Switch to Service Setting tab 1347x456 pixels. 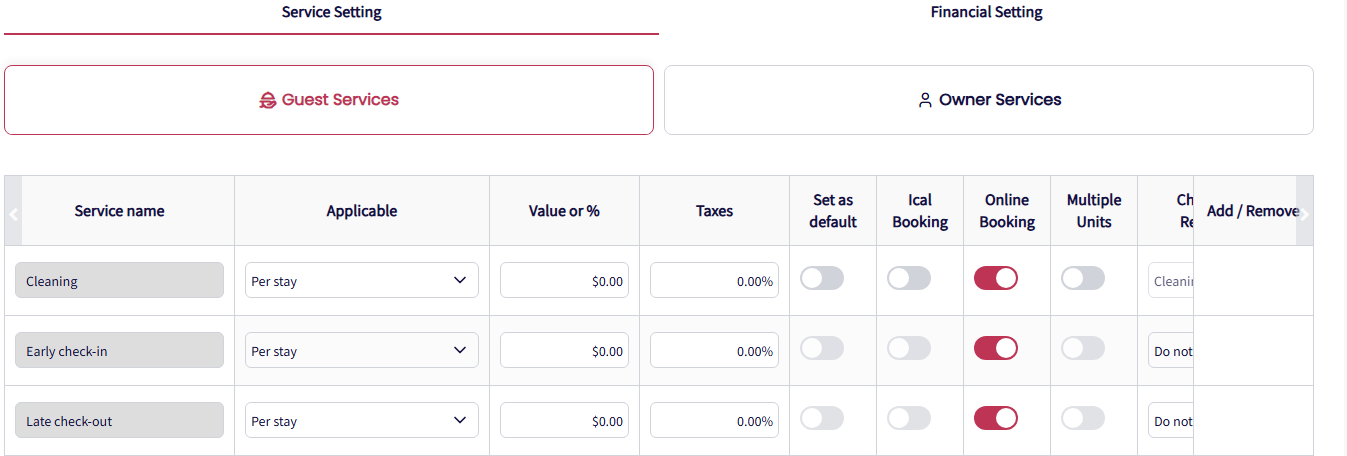point(331,13)
